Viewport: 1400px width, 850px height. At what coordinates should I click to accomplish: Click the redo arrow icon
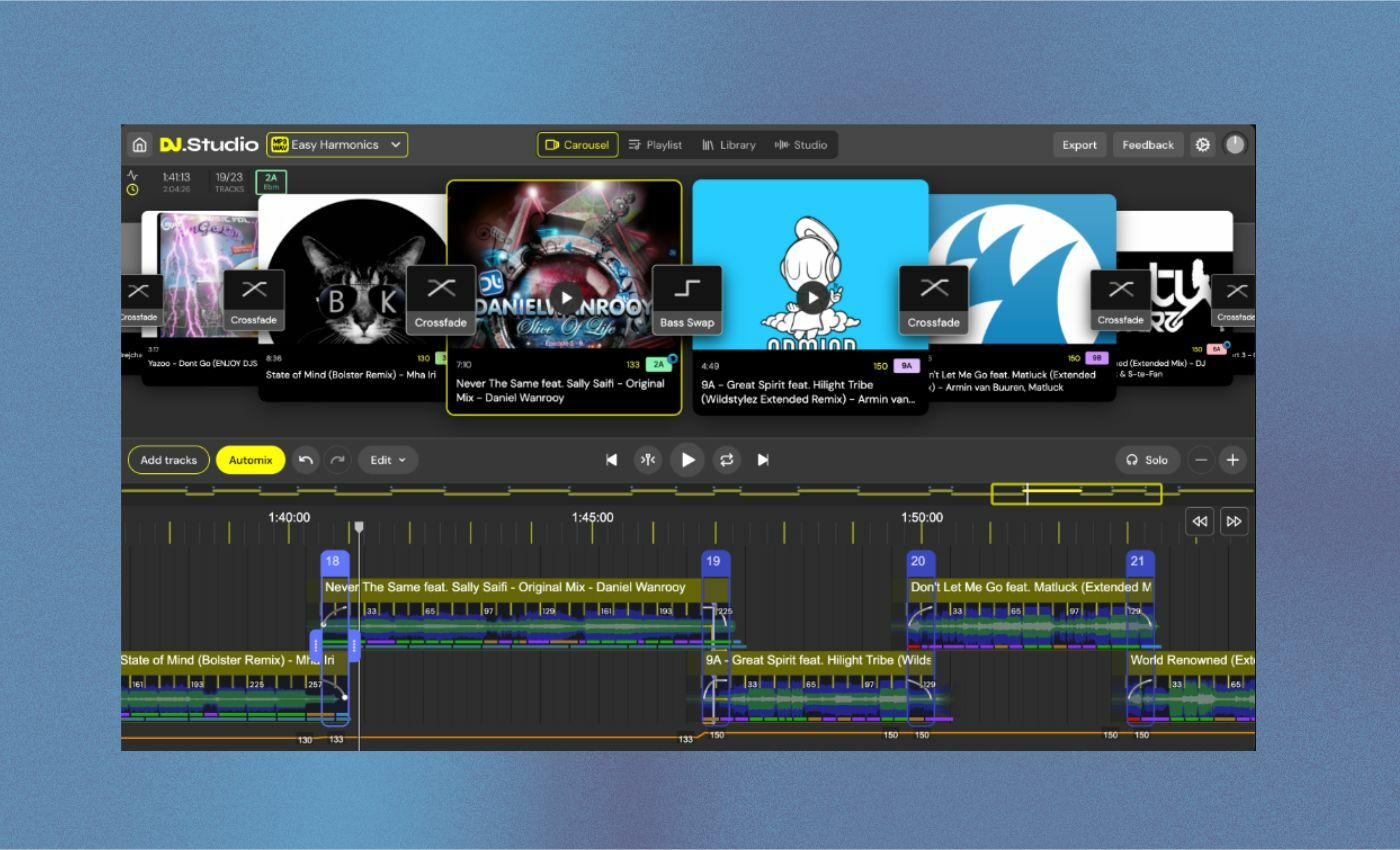[338, 460]
